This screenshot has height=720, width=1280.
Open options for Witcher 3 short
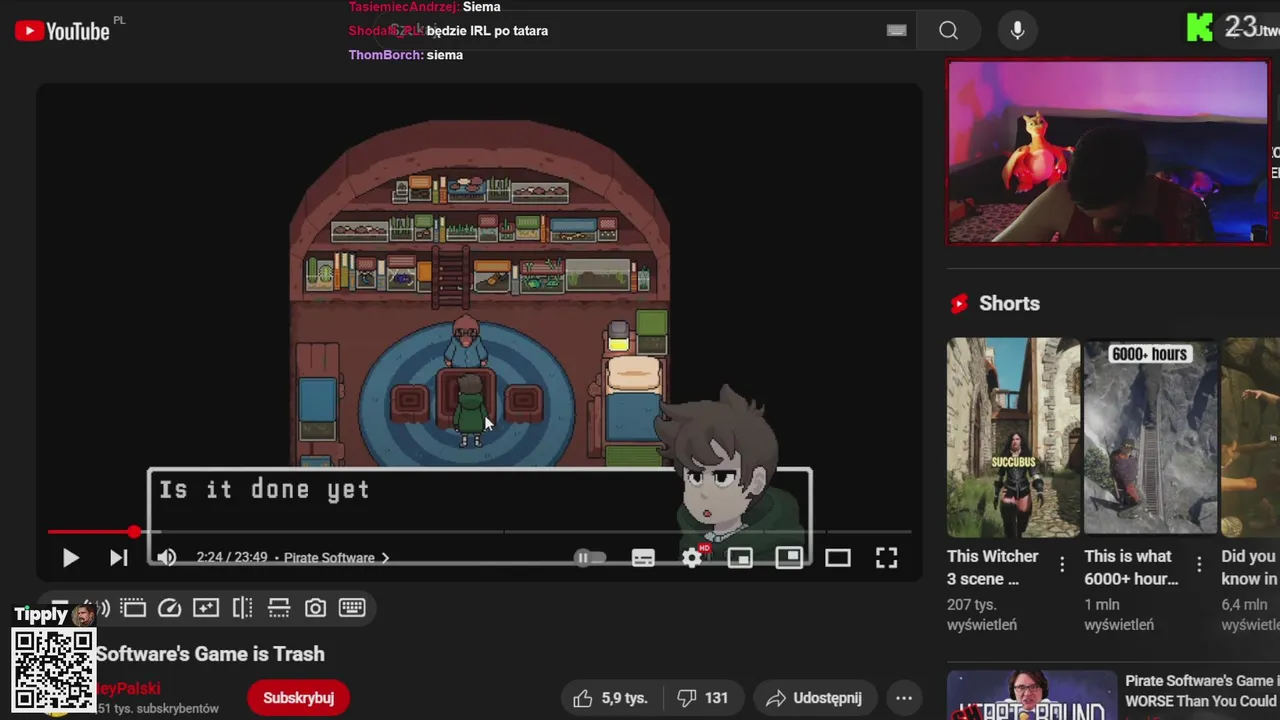point(1062,565)
